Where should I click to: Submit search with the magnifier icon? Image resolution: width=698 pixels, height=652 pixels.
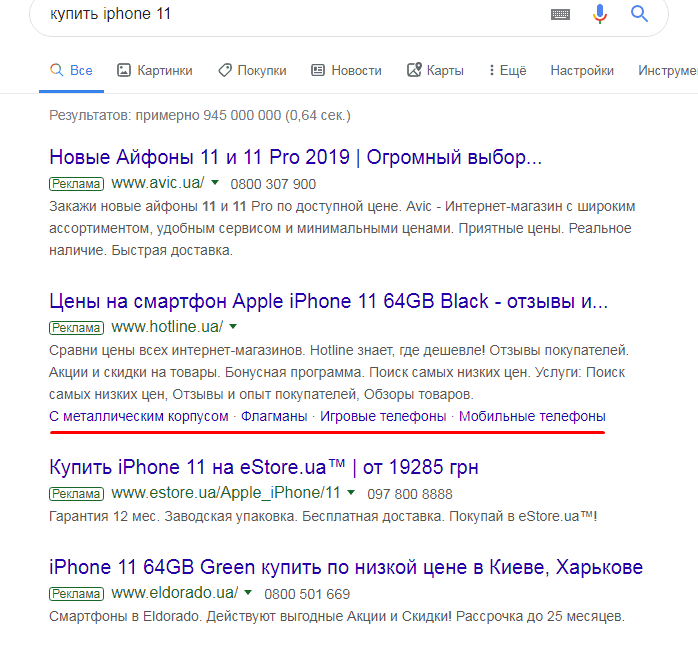pos(639,14)
